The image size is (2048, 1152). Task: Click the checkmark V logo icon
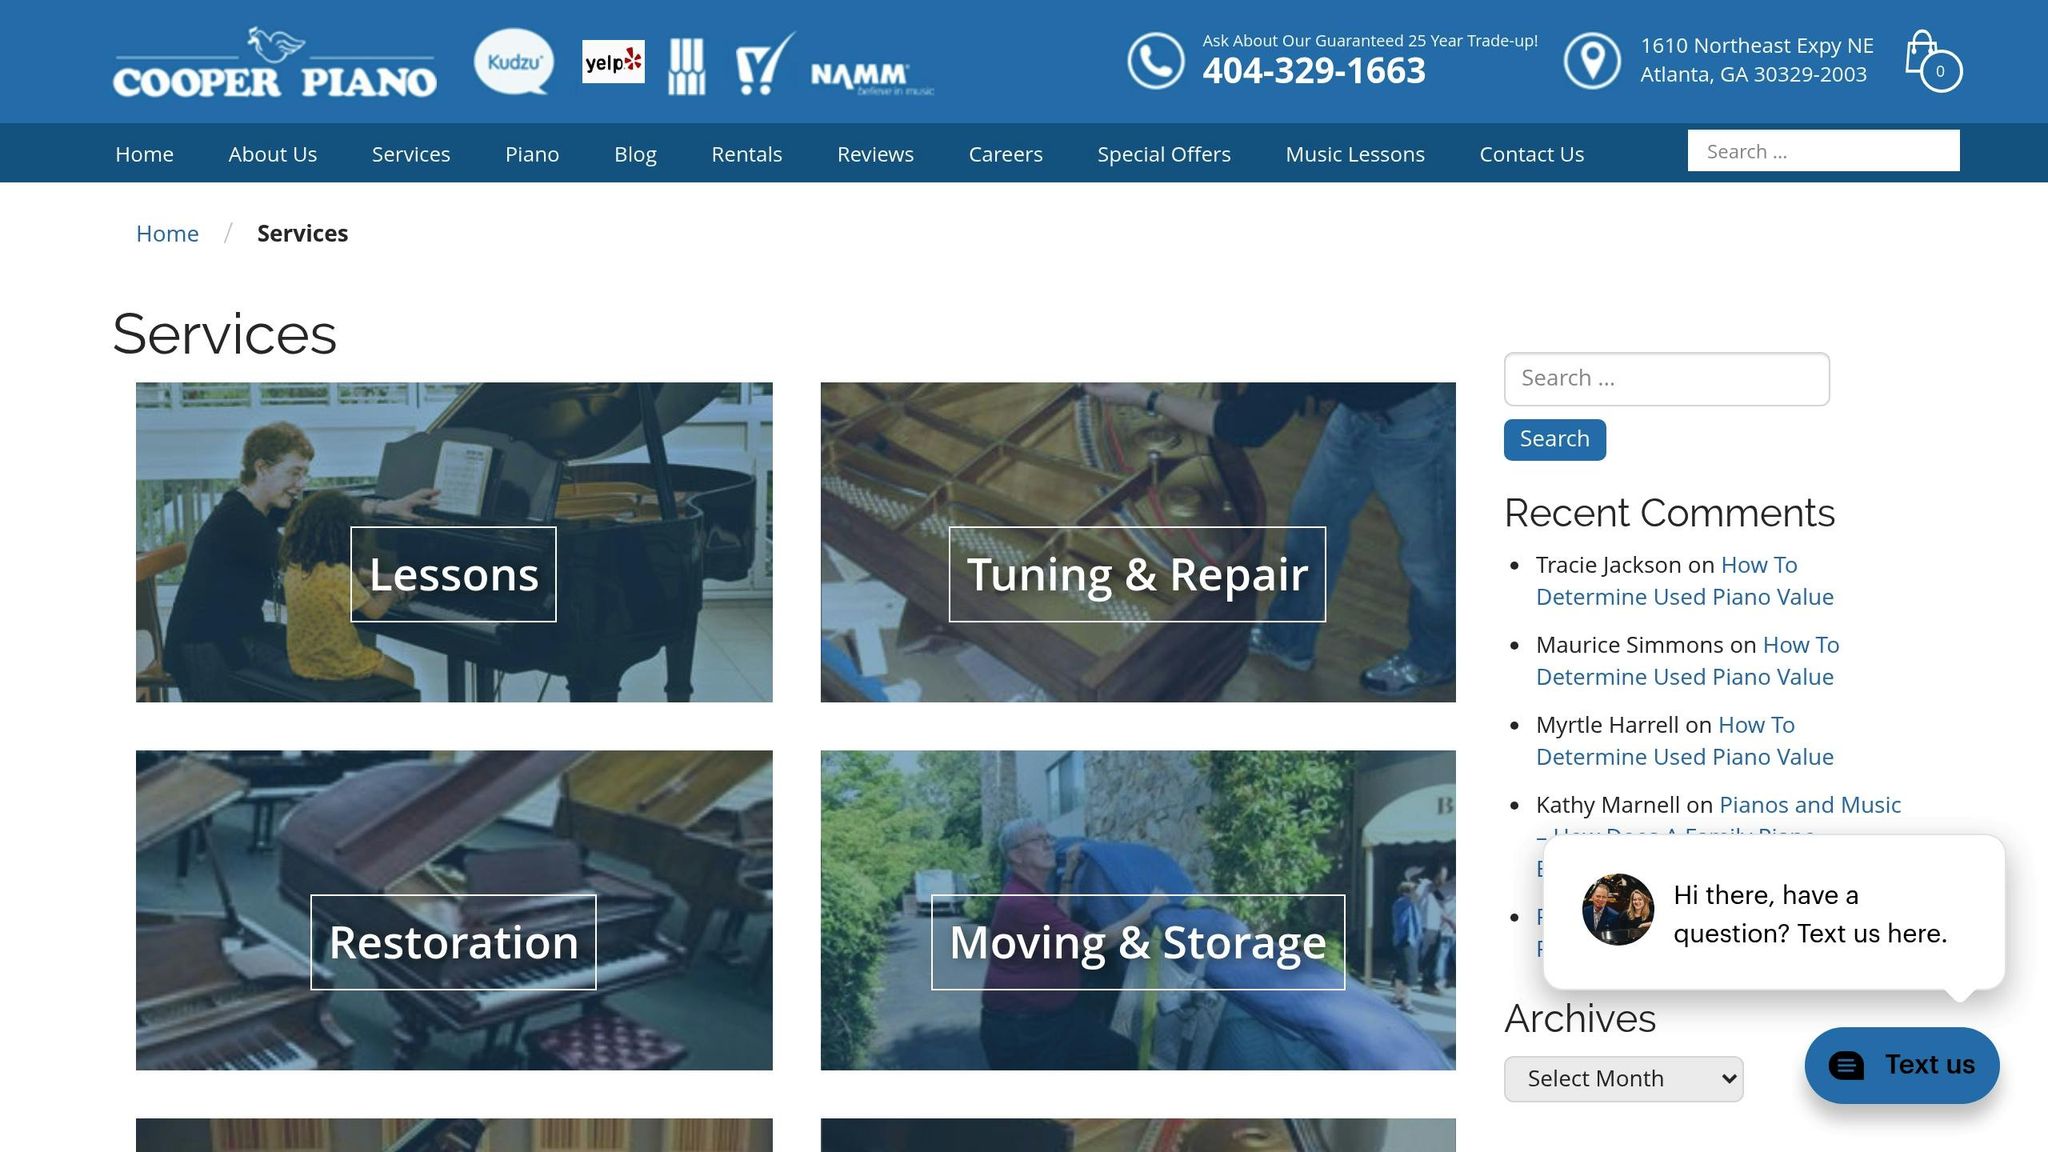[x=763, y=64]
